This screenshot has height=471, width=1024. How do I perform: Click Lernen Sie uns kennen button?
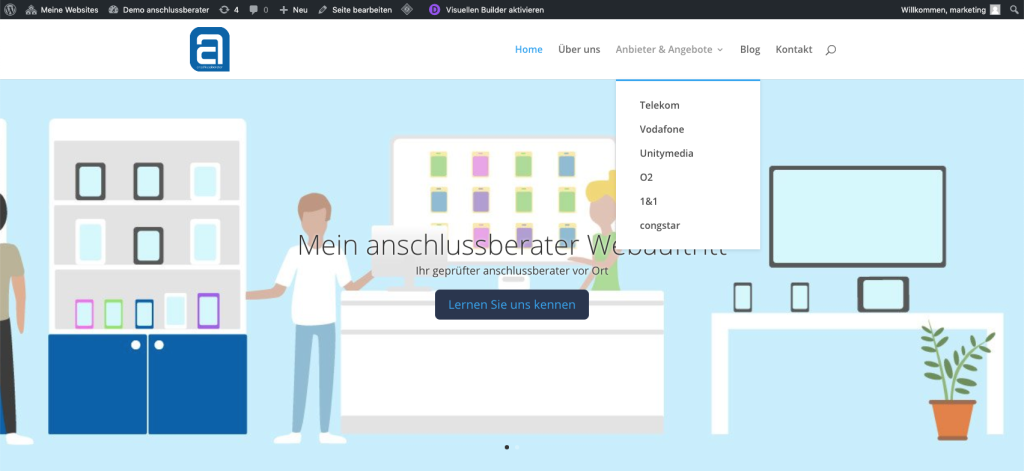[512, 304]
